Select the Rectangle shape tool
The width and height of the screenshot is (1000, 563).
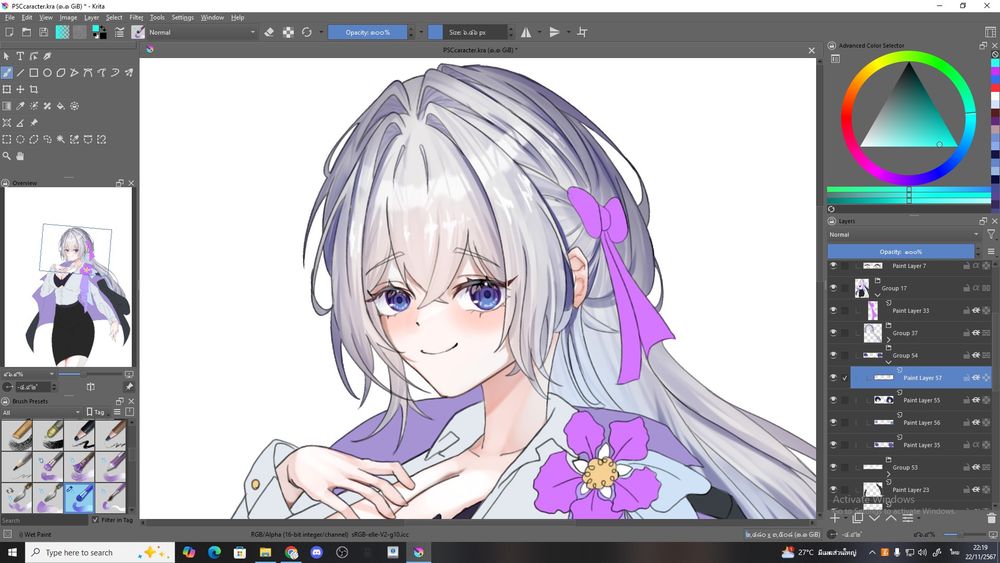click(34, 73)
